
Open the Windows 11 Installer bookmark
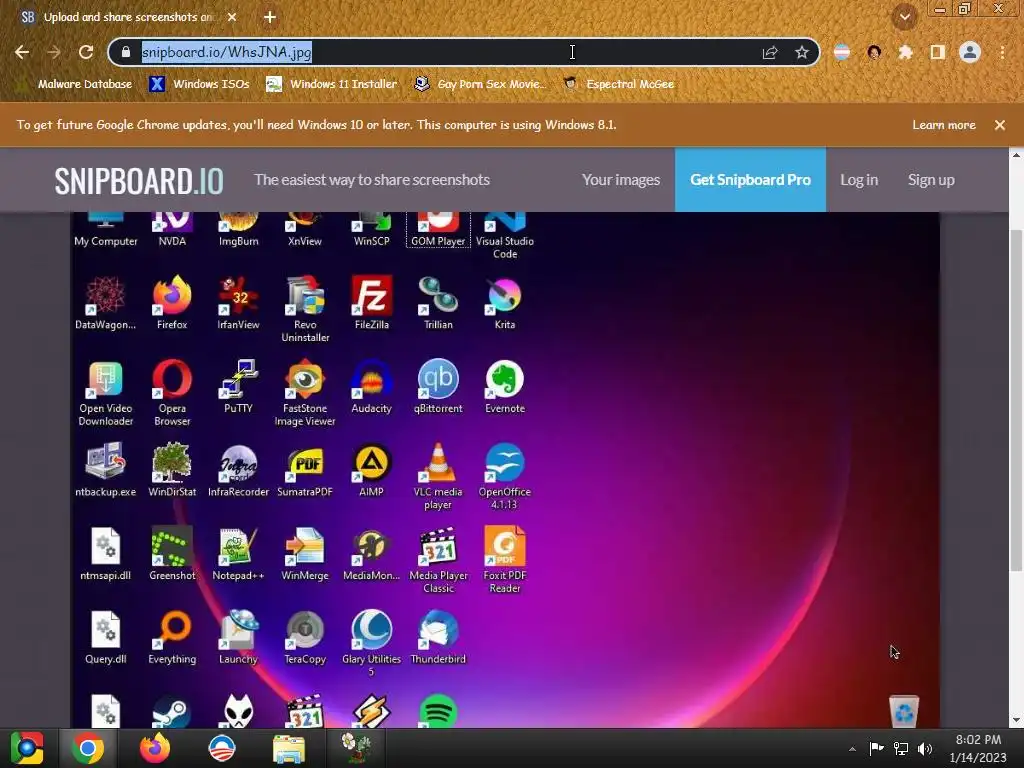coord(332,84)
